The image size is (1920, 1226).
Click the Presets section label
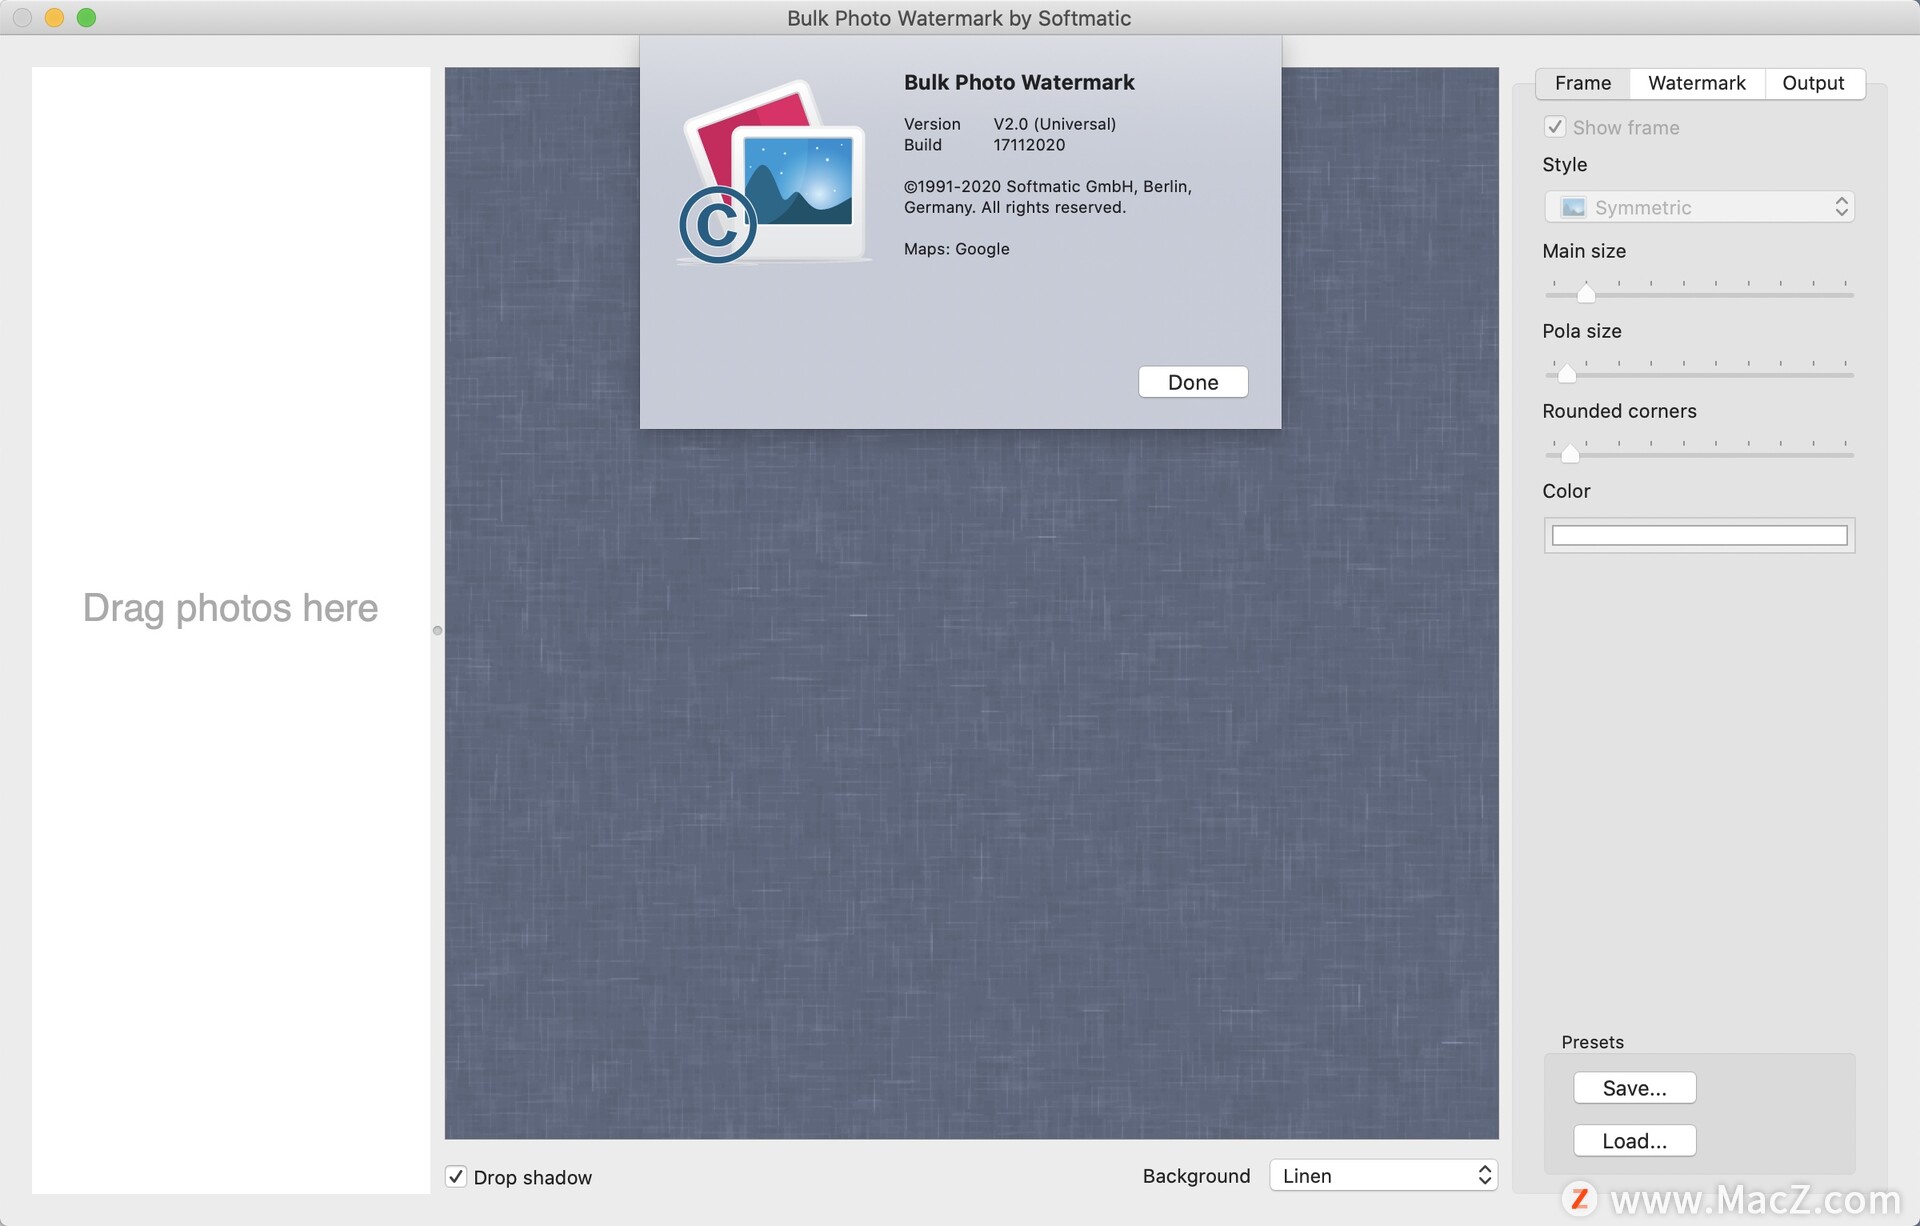click(x=1592, y=1042)
